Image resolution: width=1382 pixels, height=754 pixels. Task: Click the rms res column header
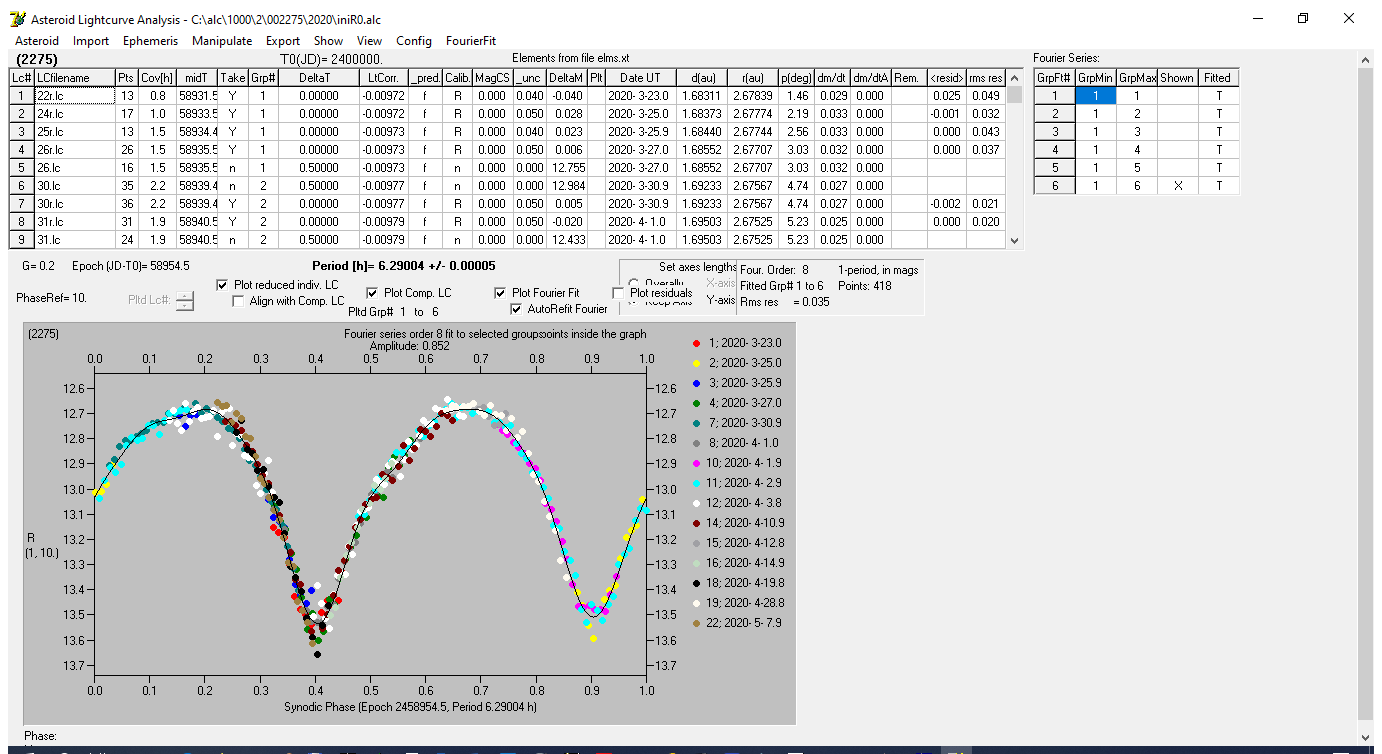[985, 77]
